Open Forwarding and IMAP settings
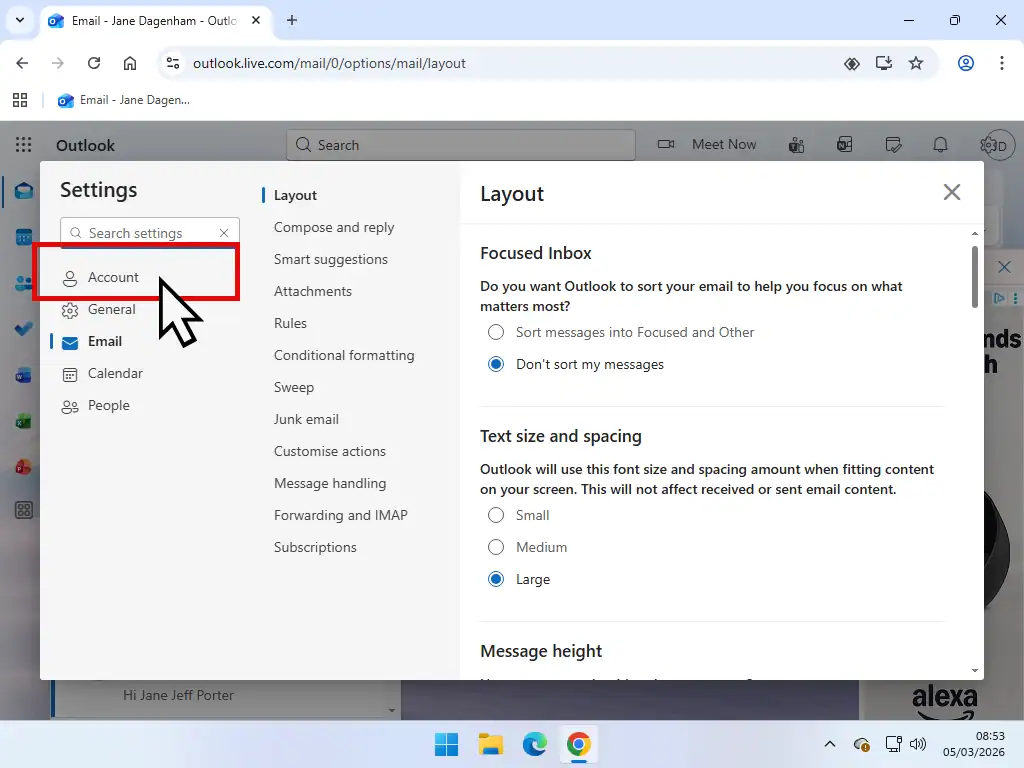Image resolution: width=1024 pixels, height=768 pixels. coord(341,515)
